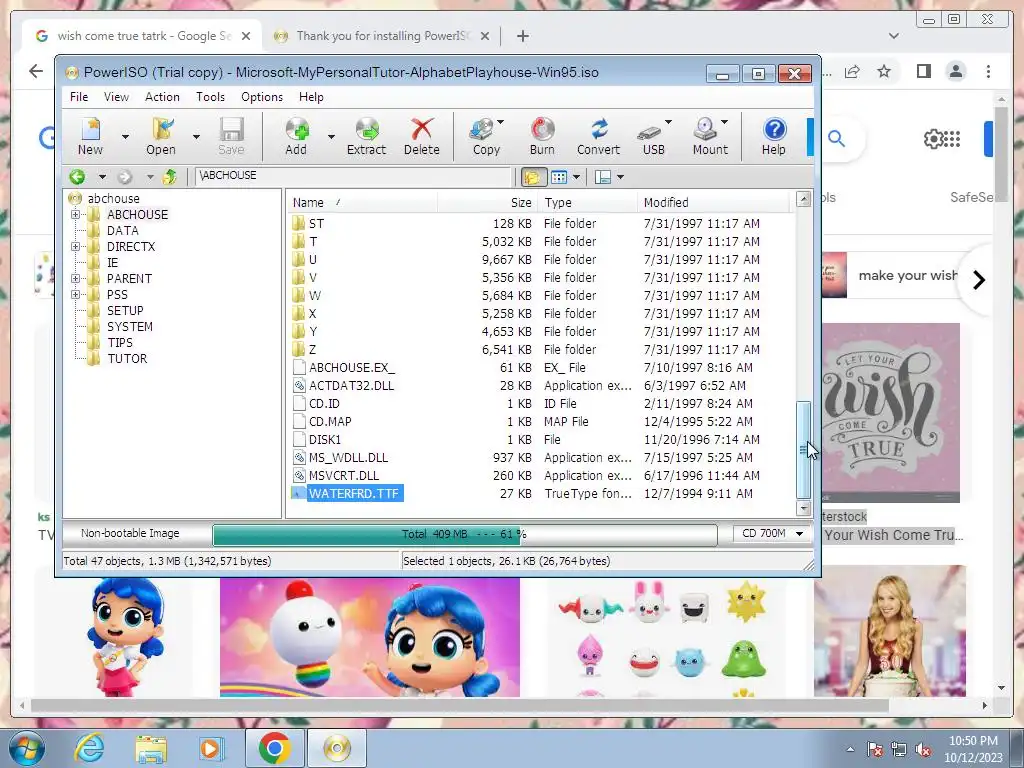Open the Options menu
The image size is (1024, 768).
[262, 97]
